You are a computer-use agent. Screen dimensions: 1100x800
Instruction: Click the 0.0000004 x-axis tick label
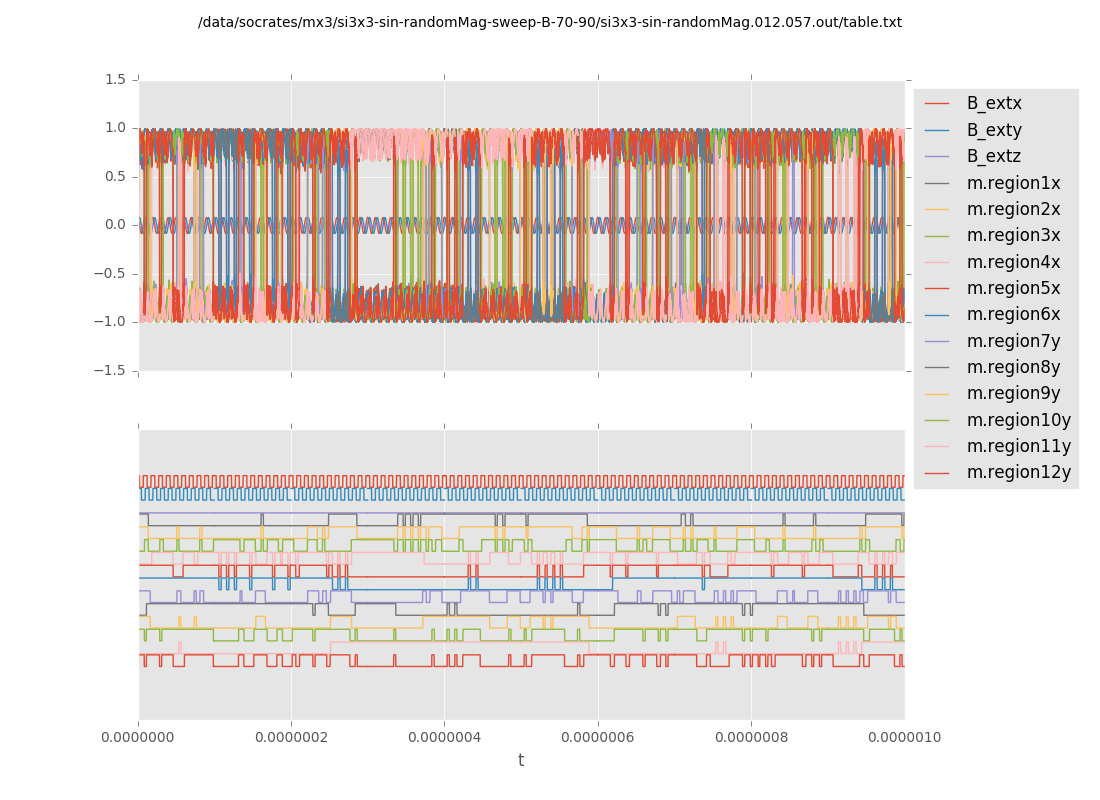tap(444, 737)
